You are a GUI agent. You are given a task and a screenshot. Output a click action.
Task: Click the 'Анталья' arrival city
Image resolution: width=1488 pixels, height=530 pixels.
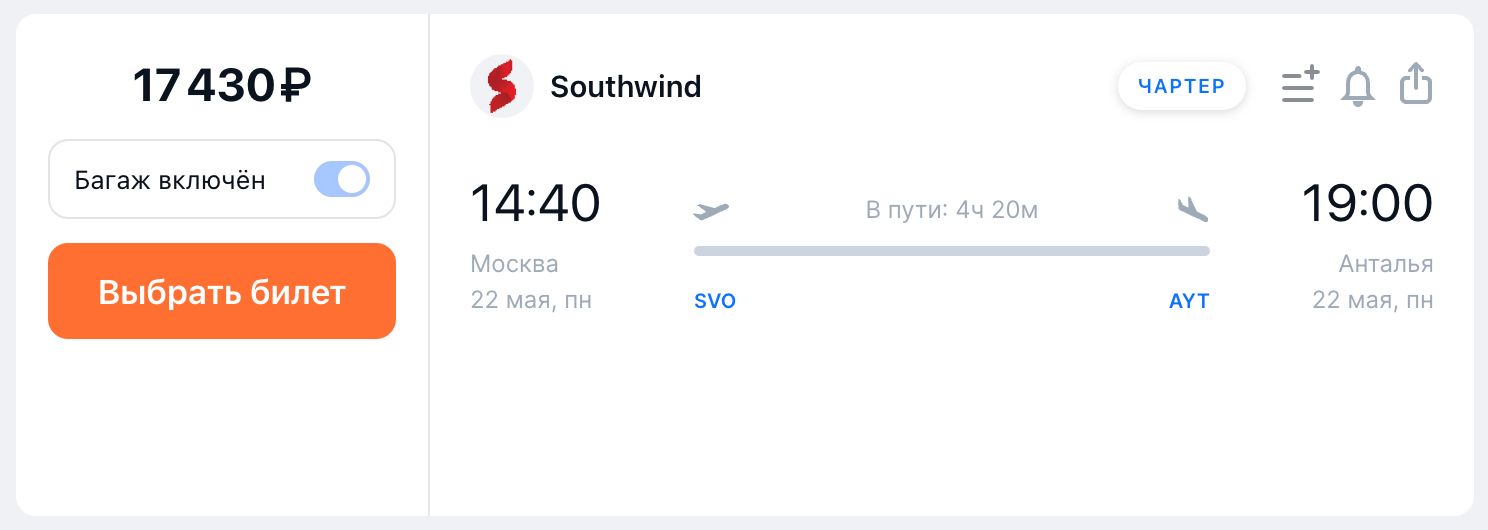(1386, 265)
